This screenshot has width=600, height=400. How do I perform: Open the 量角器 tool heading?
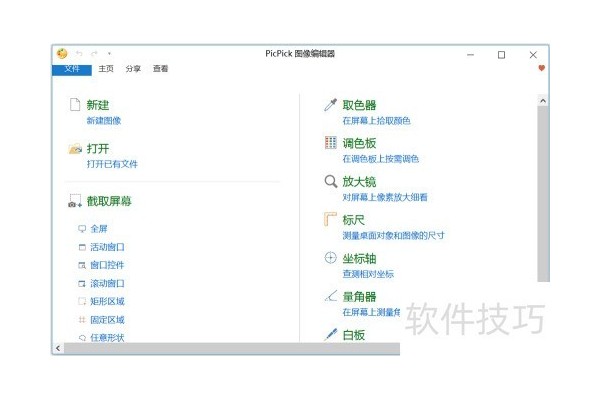359,297
